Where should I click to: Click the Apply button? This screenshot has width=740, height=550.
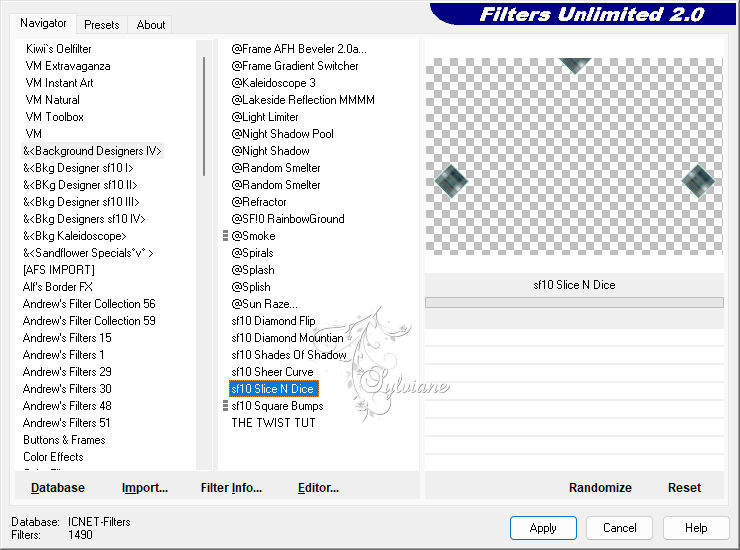coord(543,528)
